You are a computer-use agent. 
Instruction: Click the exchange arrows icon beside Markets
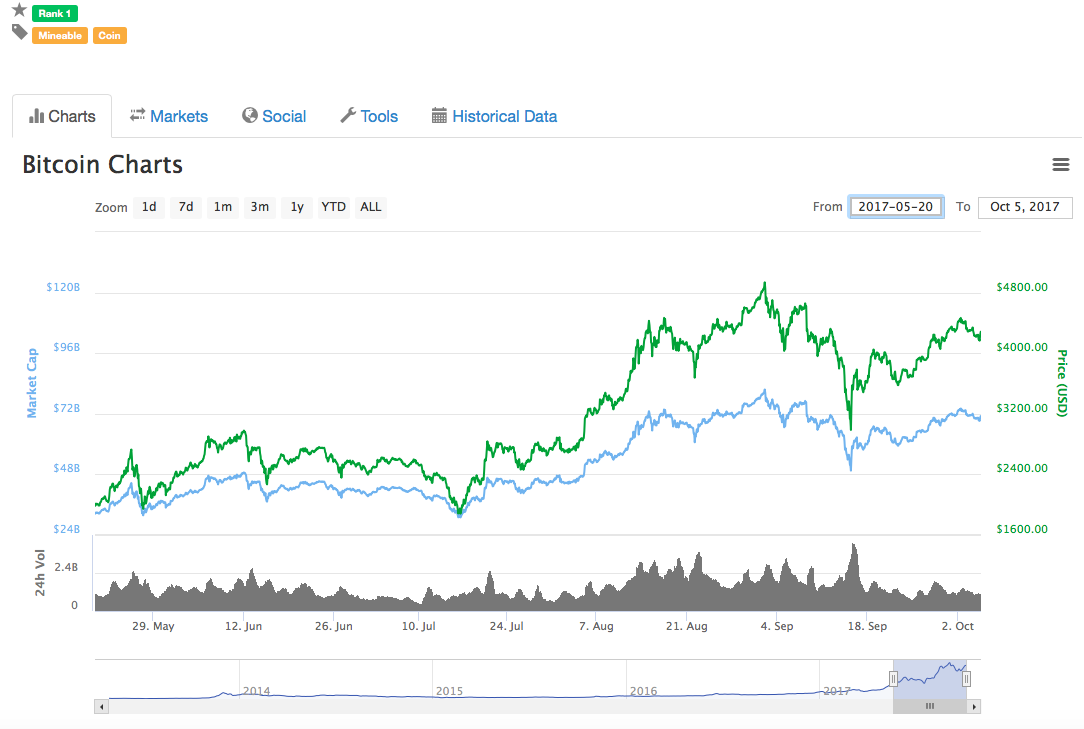(138, 115)
